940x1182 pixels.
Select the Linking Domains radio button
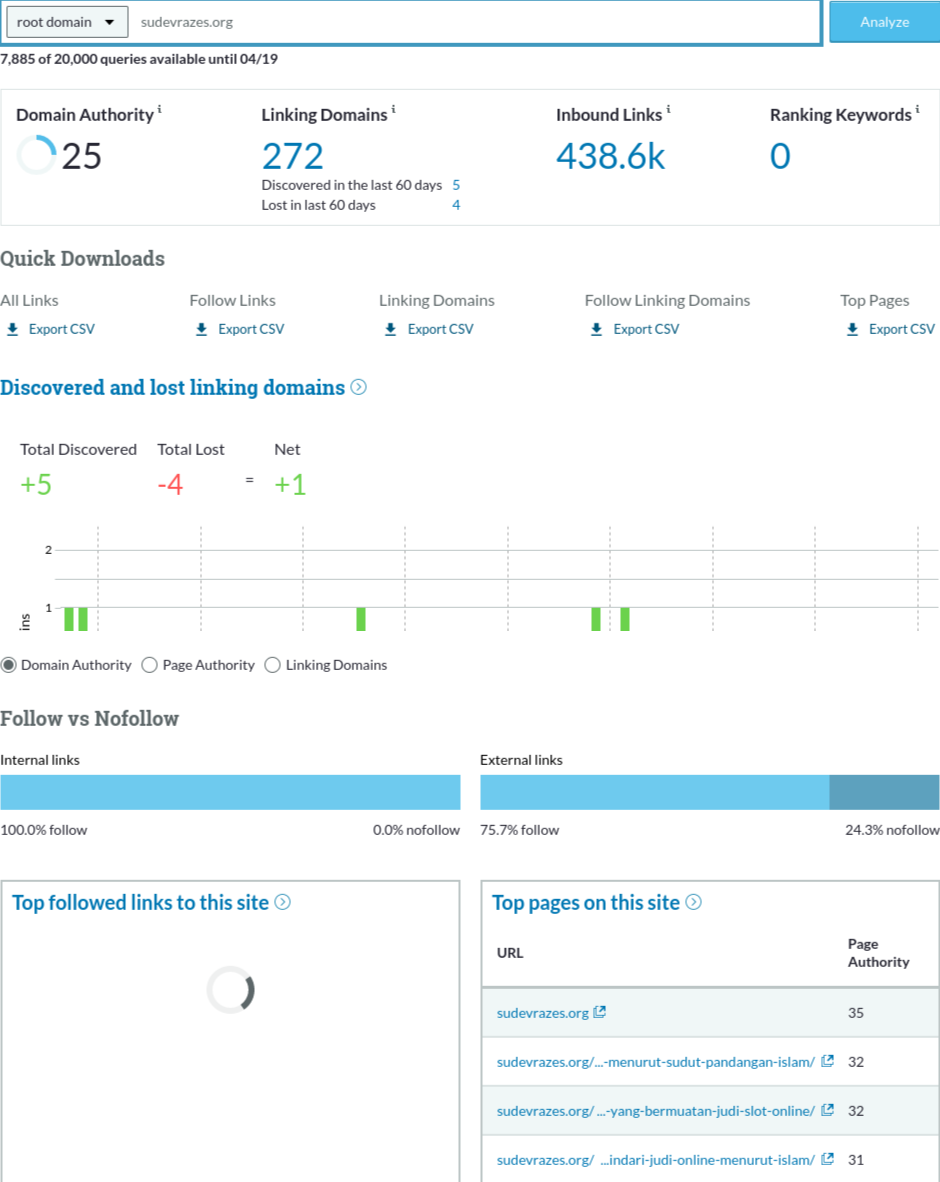pos(272,665)
